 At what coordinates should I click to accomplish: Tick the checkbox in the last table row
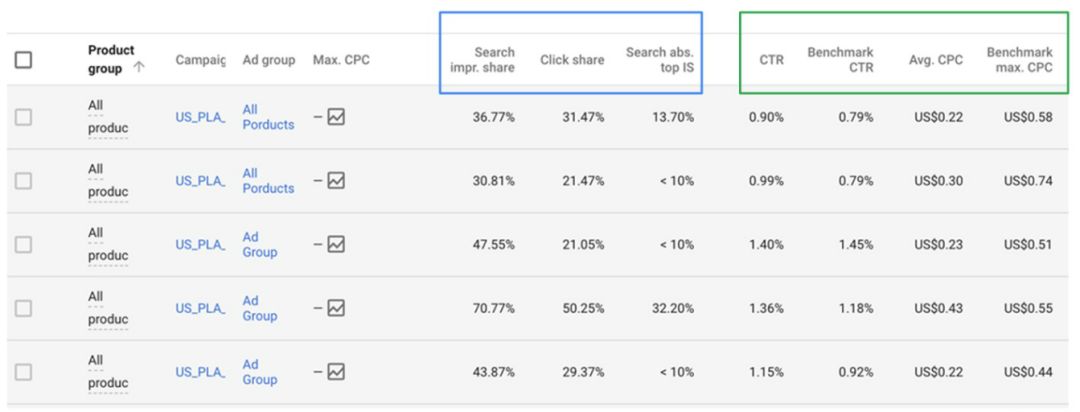click(25, 372)
